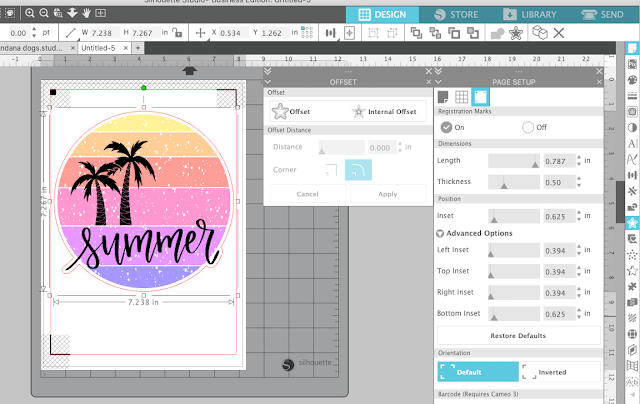Click the Offset star icon in toolbar

tap(516, 33)
